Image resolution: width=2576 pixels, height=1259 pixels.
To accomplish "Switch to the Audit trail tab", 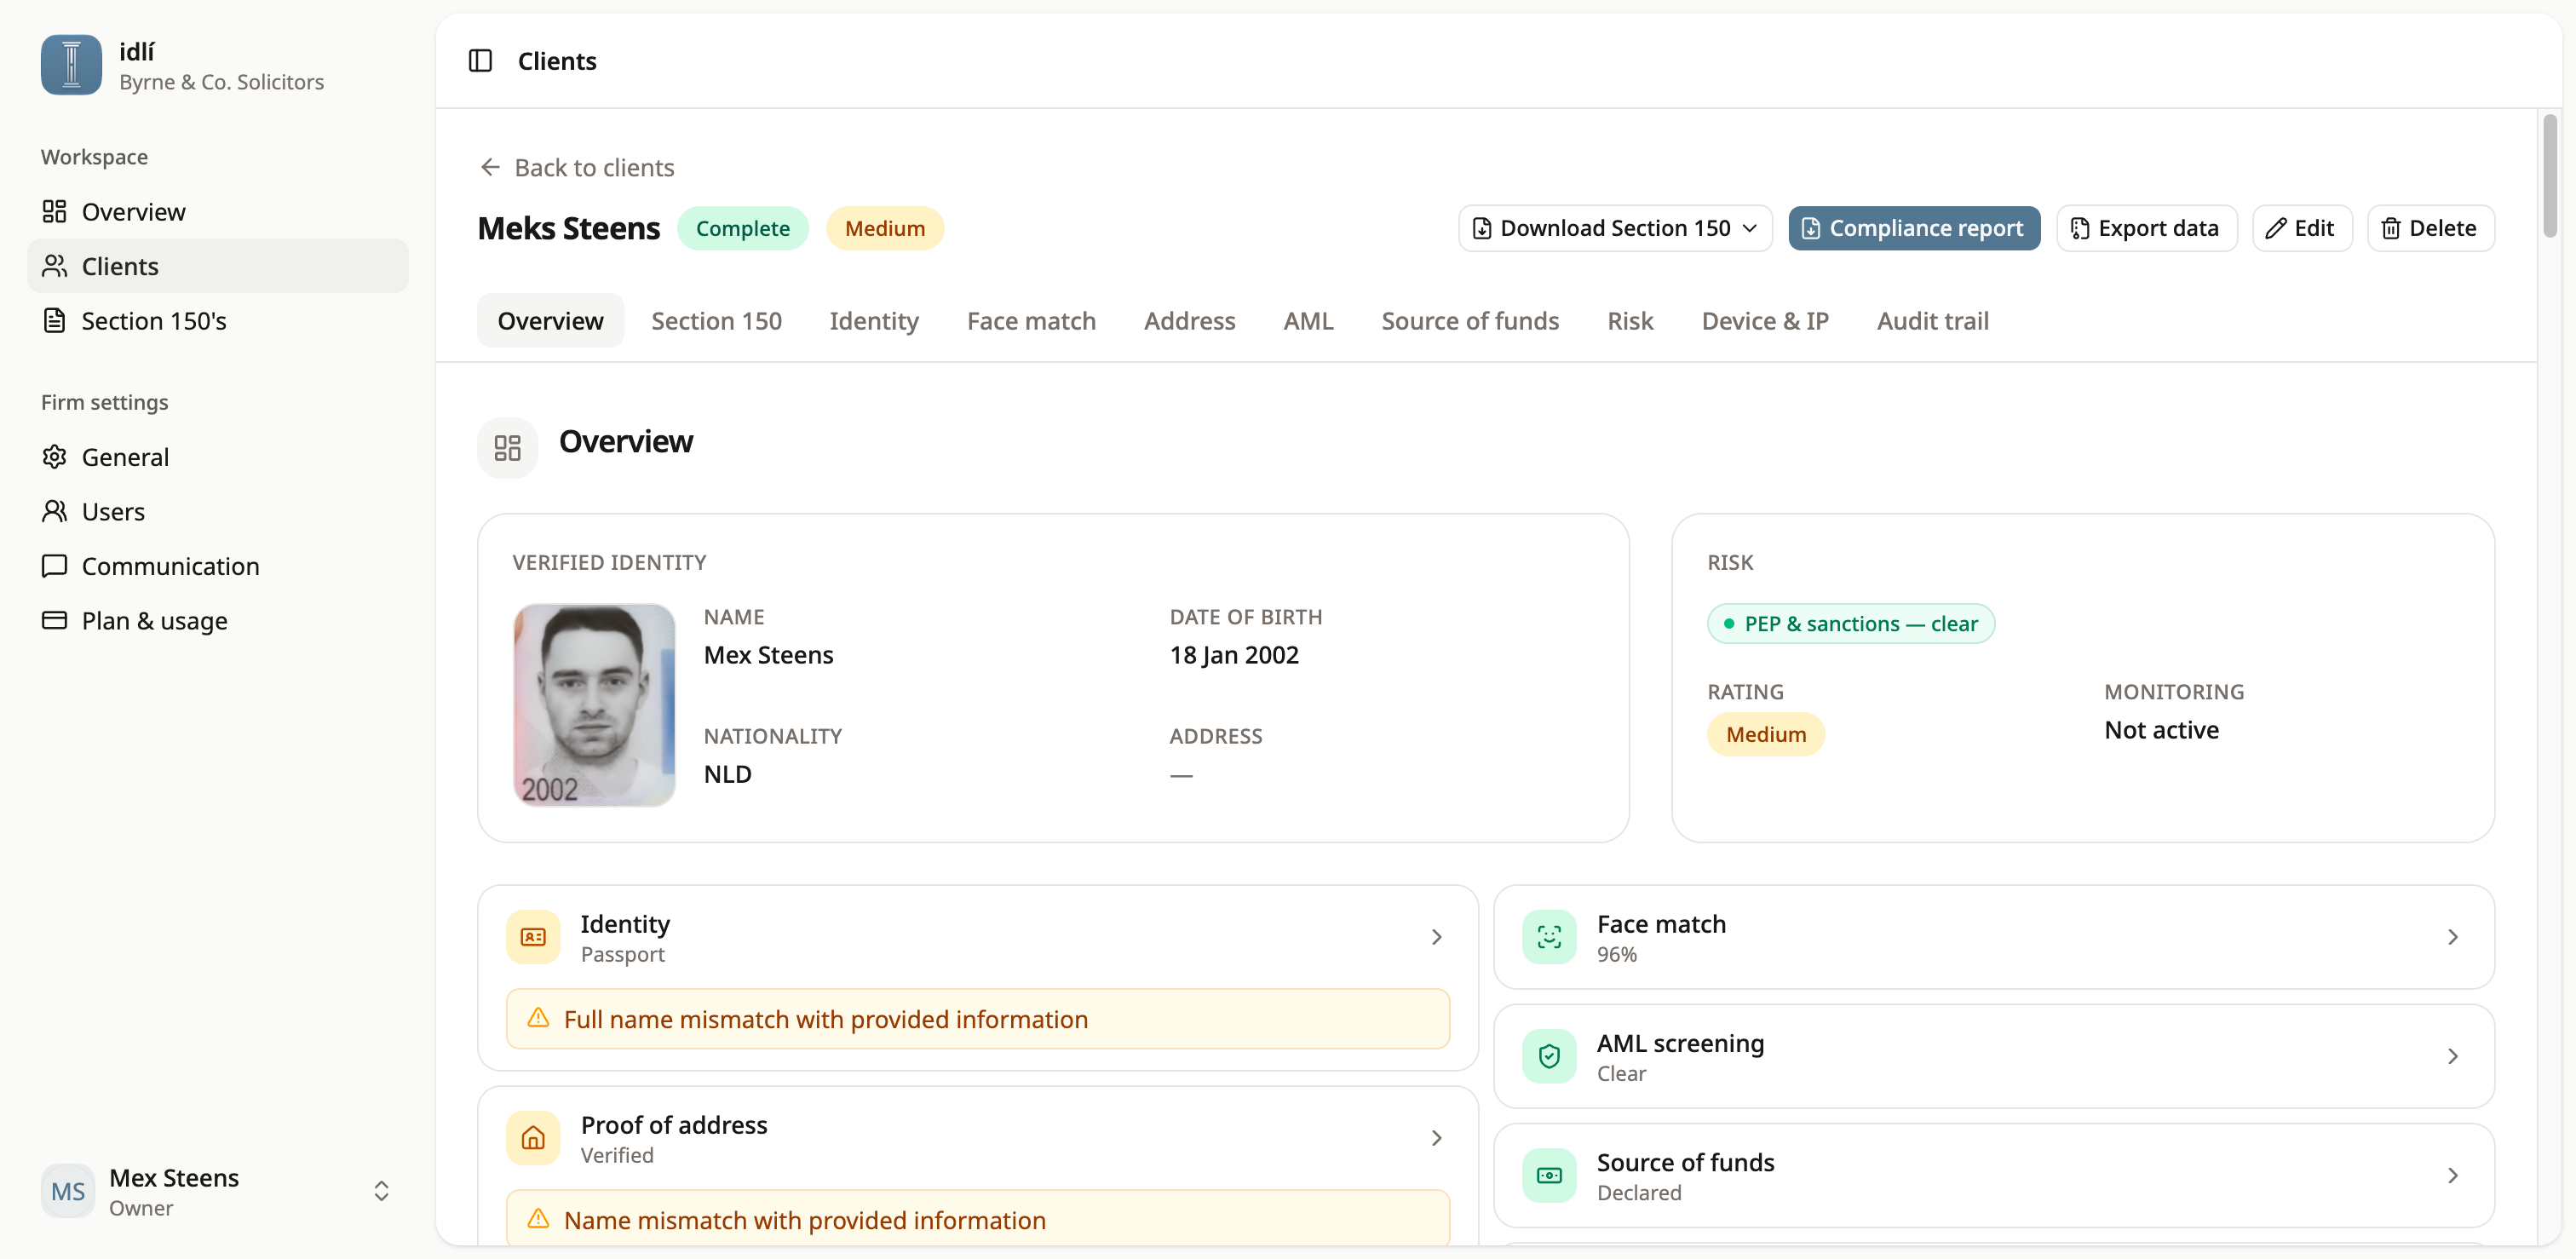I will [1932, 321].
